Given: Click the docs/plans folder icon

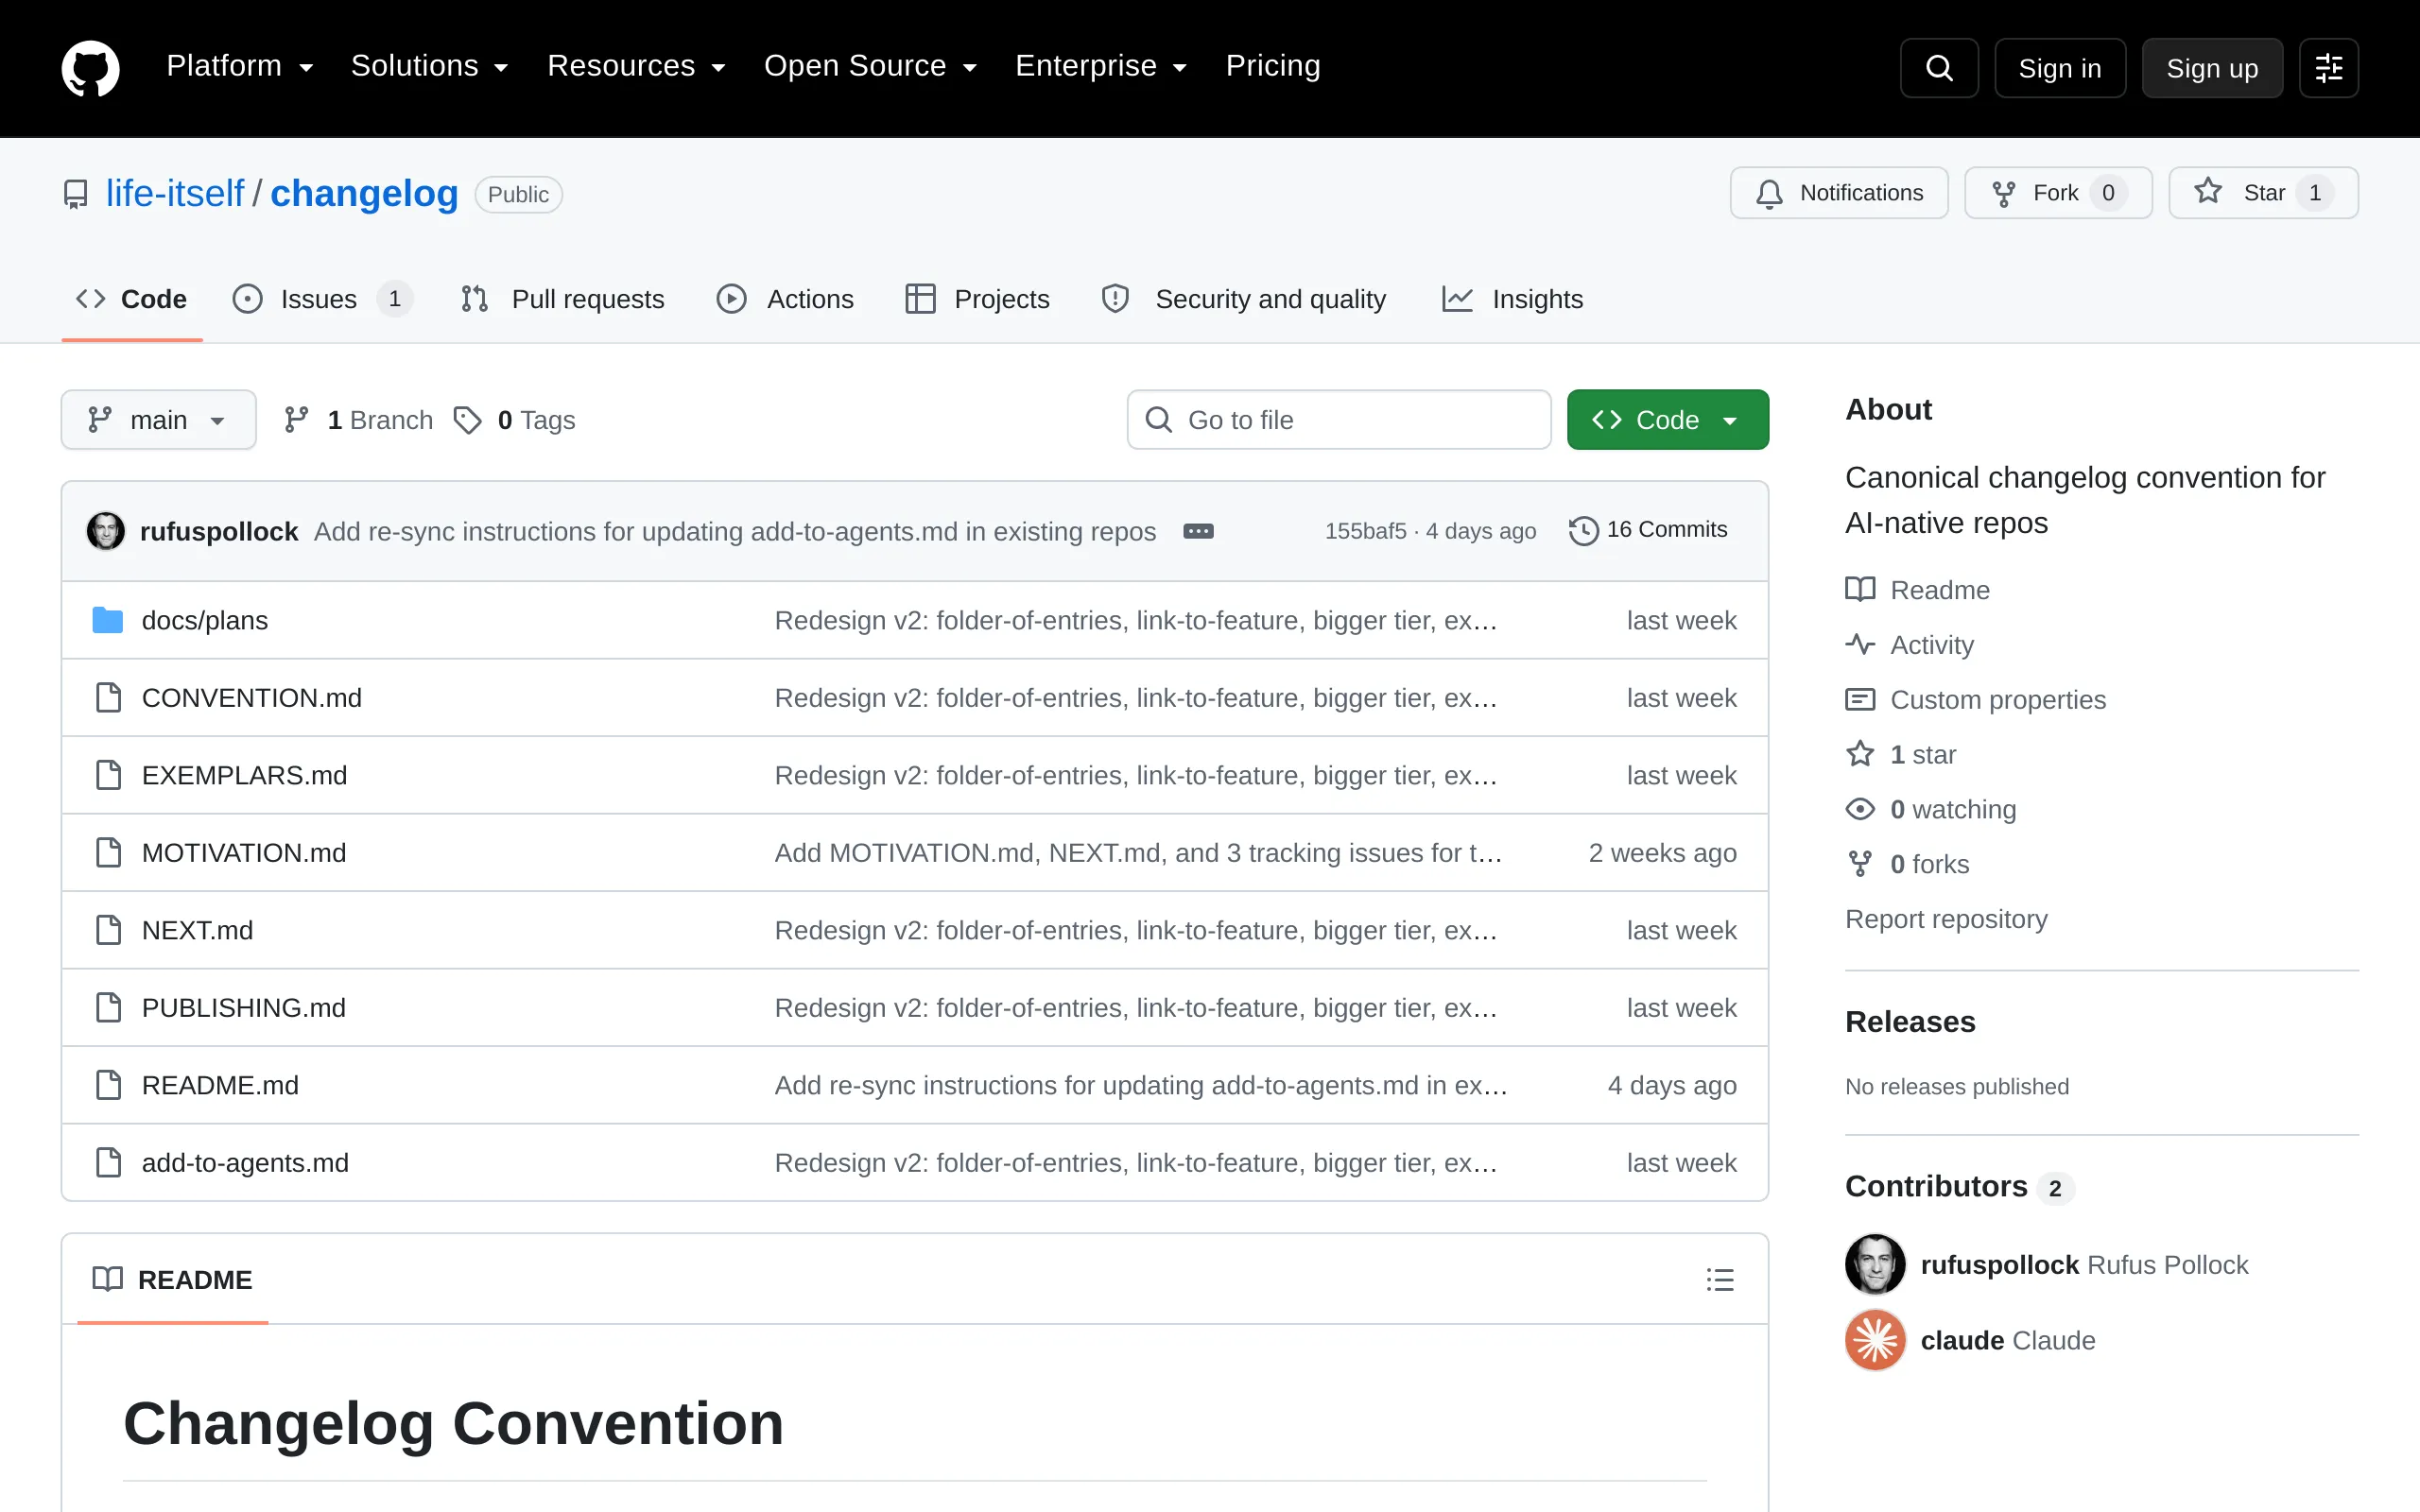Looking at the screenshot, I should click(x=107, y=620).
